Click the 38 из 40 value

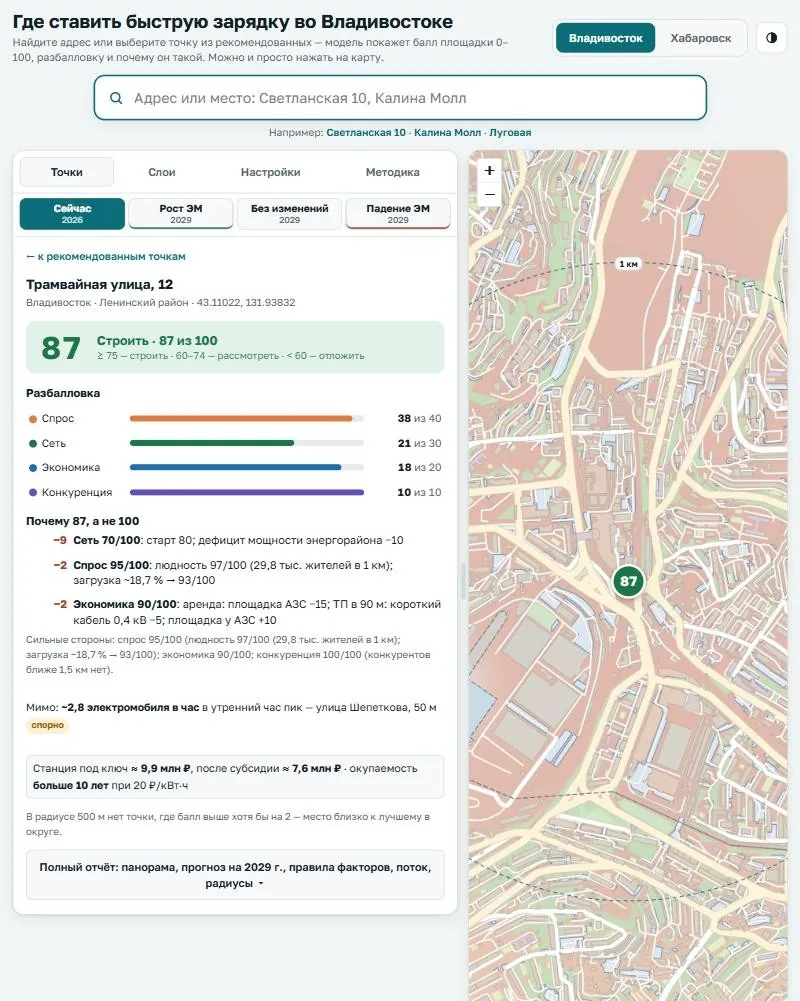click(x=419, y=419)
